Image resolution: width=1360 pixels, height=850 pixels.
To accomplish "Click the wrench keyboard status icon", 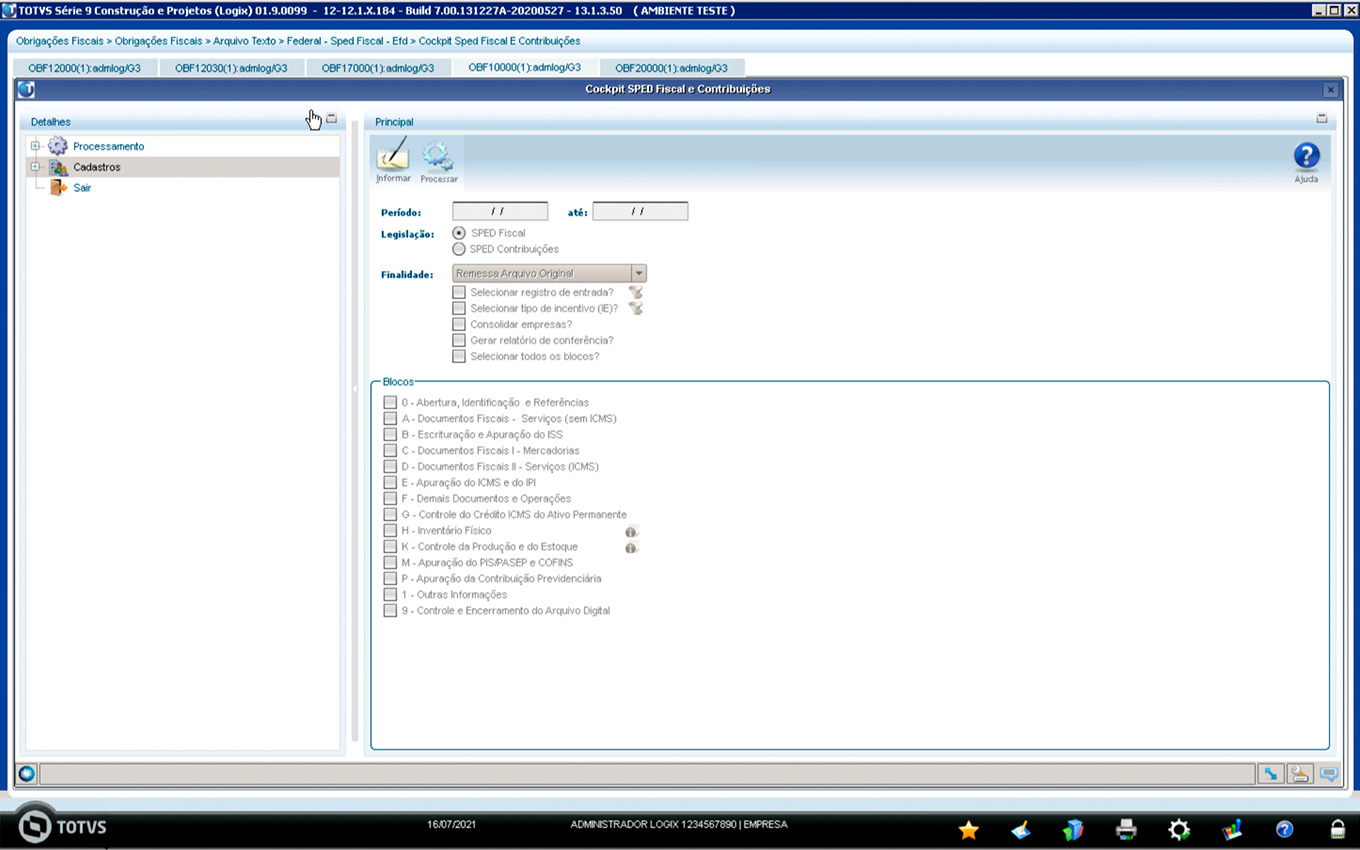I will (x=1299, y=773).
